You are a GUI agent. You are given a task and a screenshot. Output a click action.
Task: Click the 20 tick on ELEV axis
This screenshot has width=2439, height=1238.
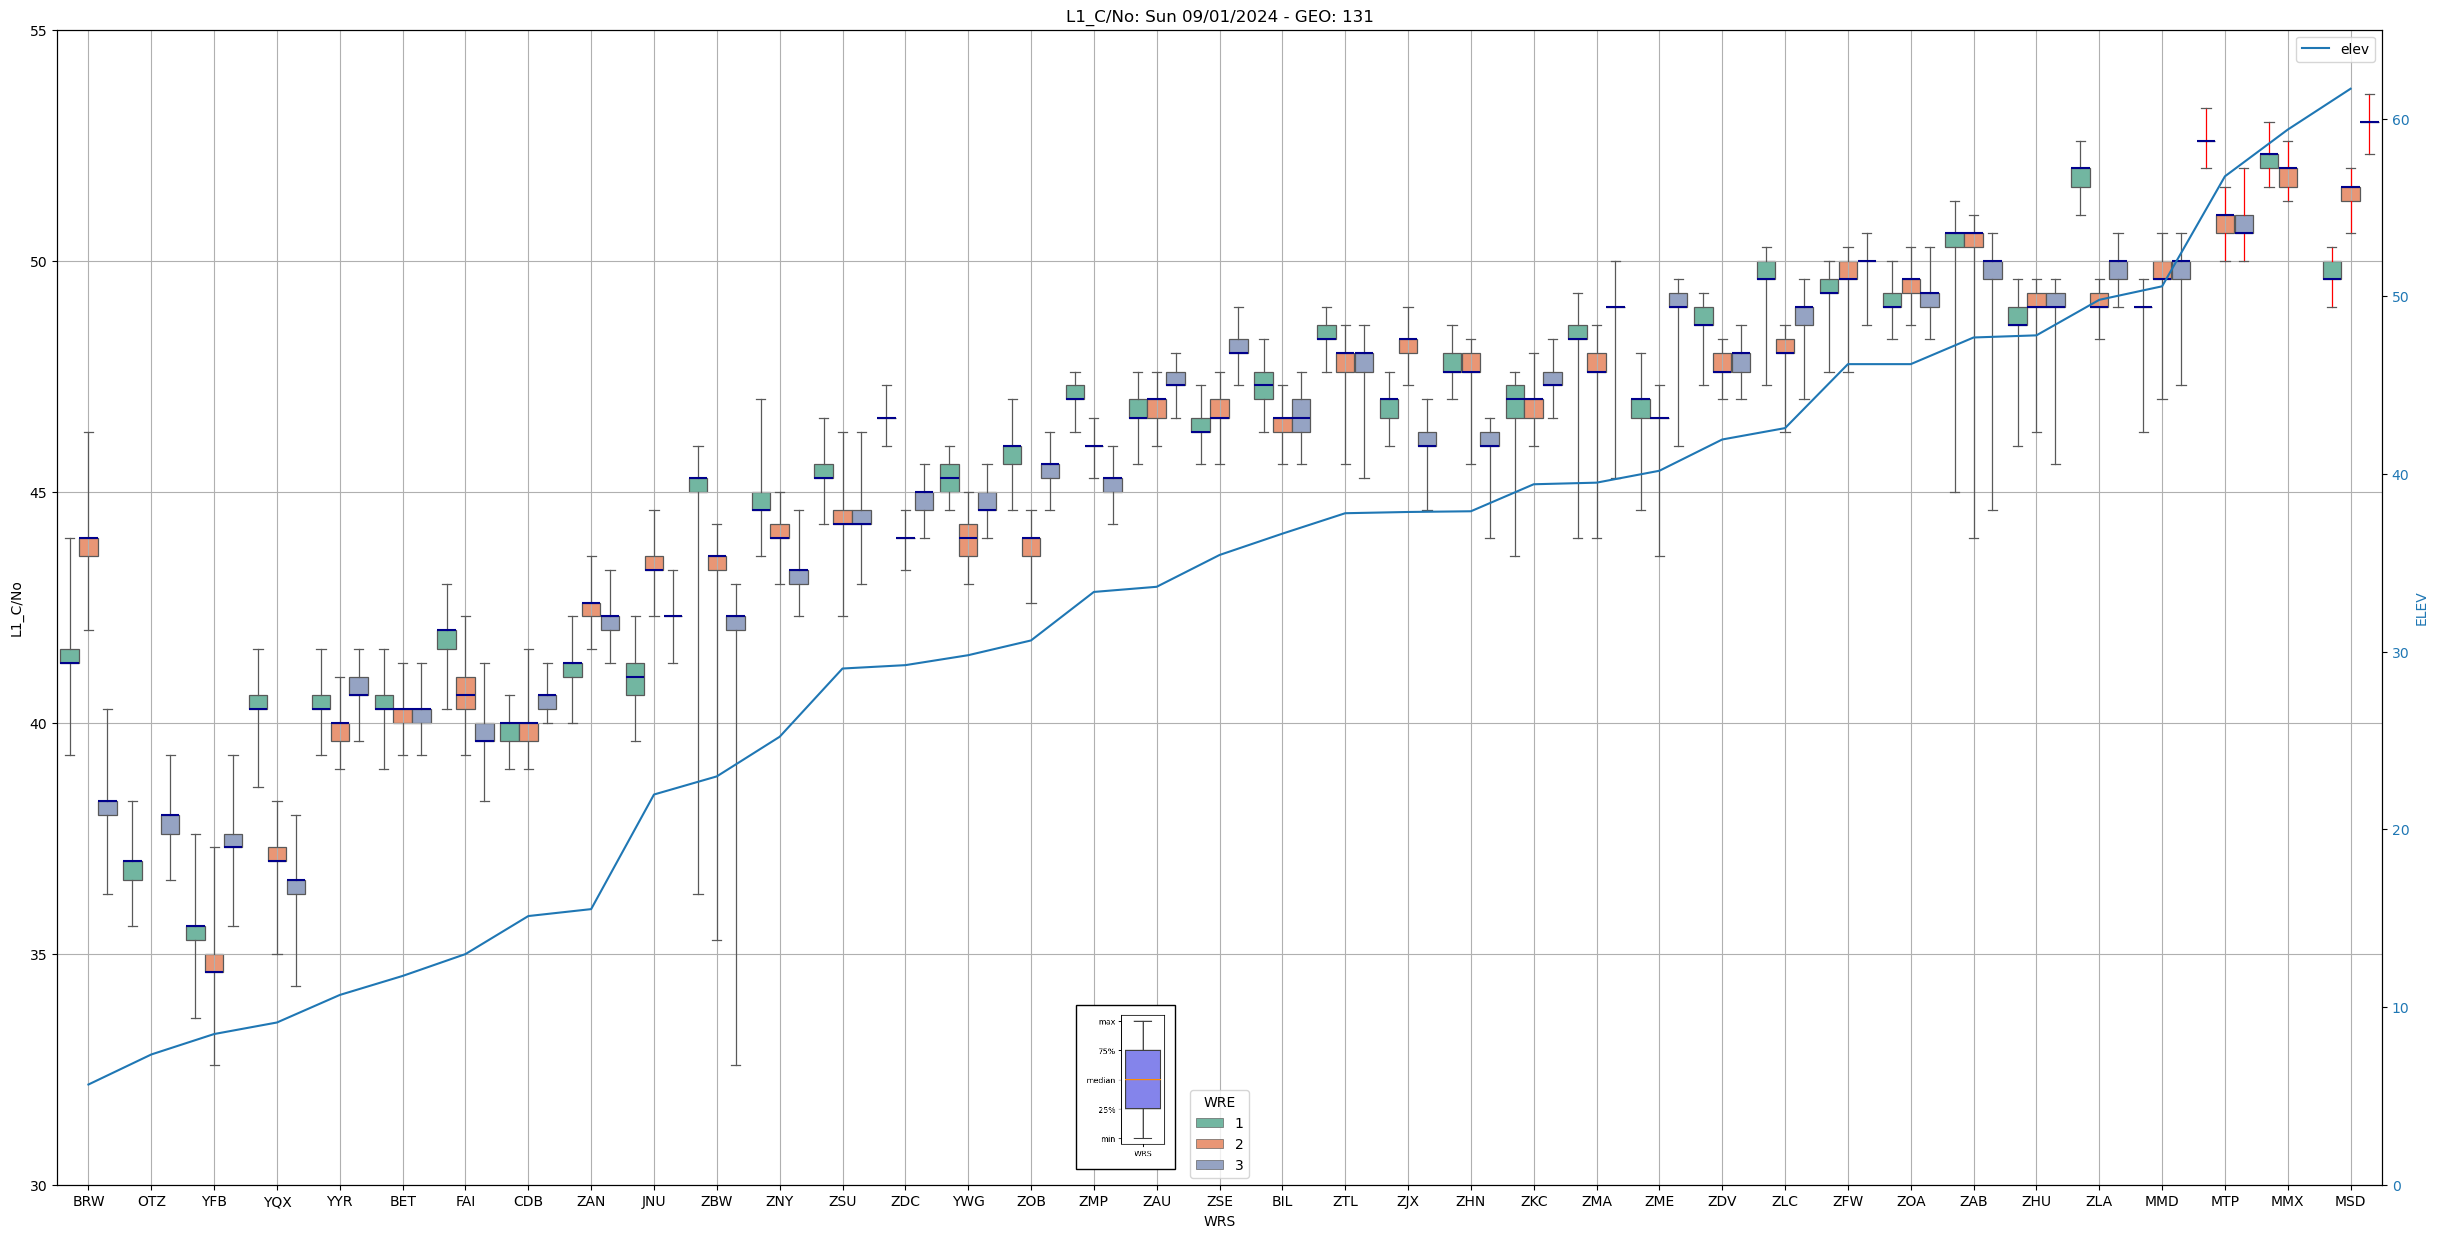pos(2400,830)
